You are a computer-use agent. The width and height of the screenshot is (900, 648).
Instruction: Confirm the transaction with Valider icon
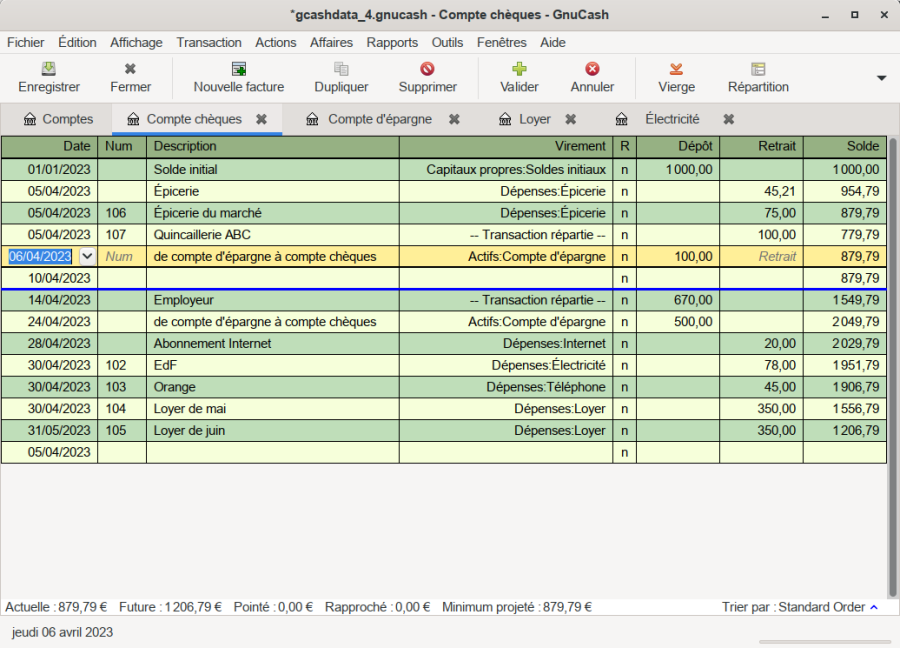pos(519,69)
